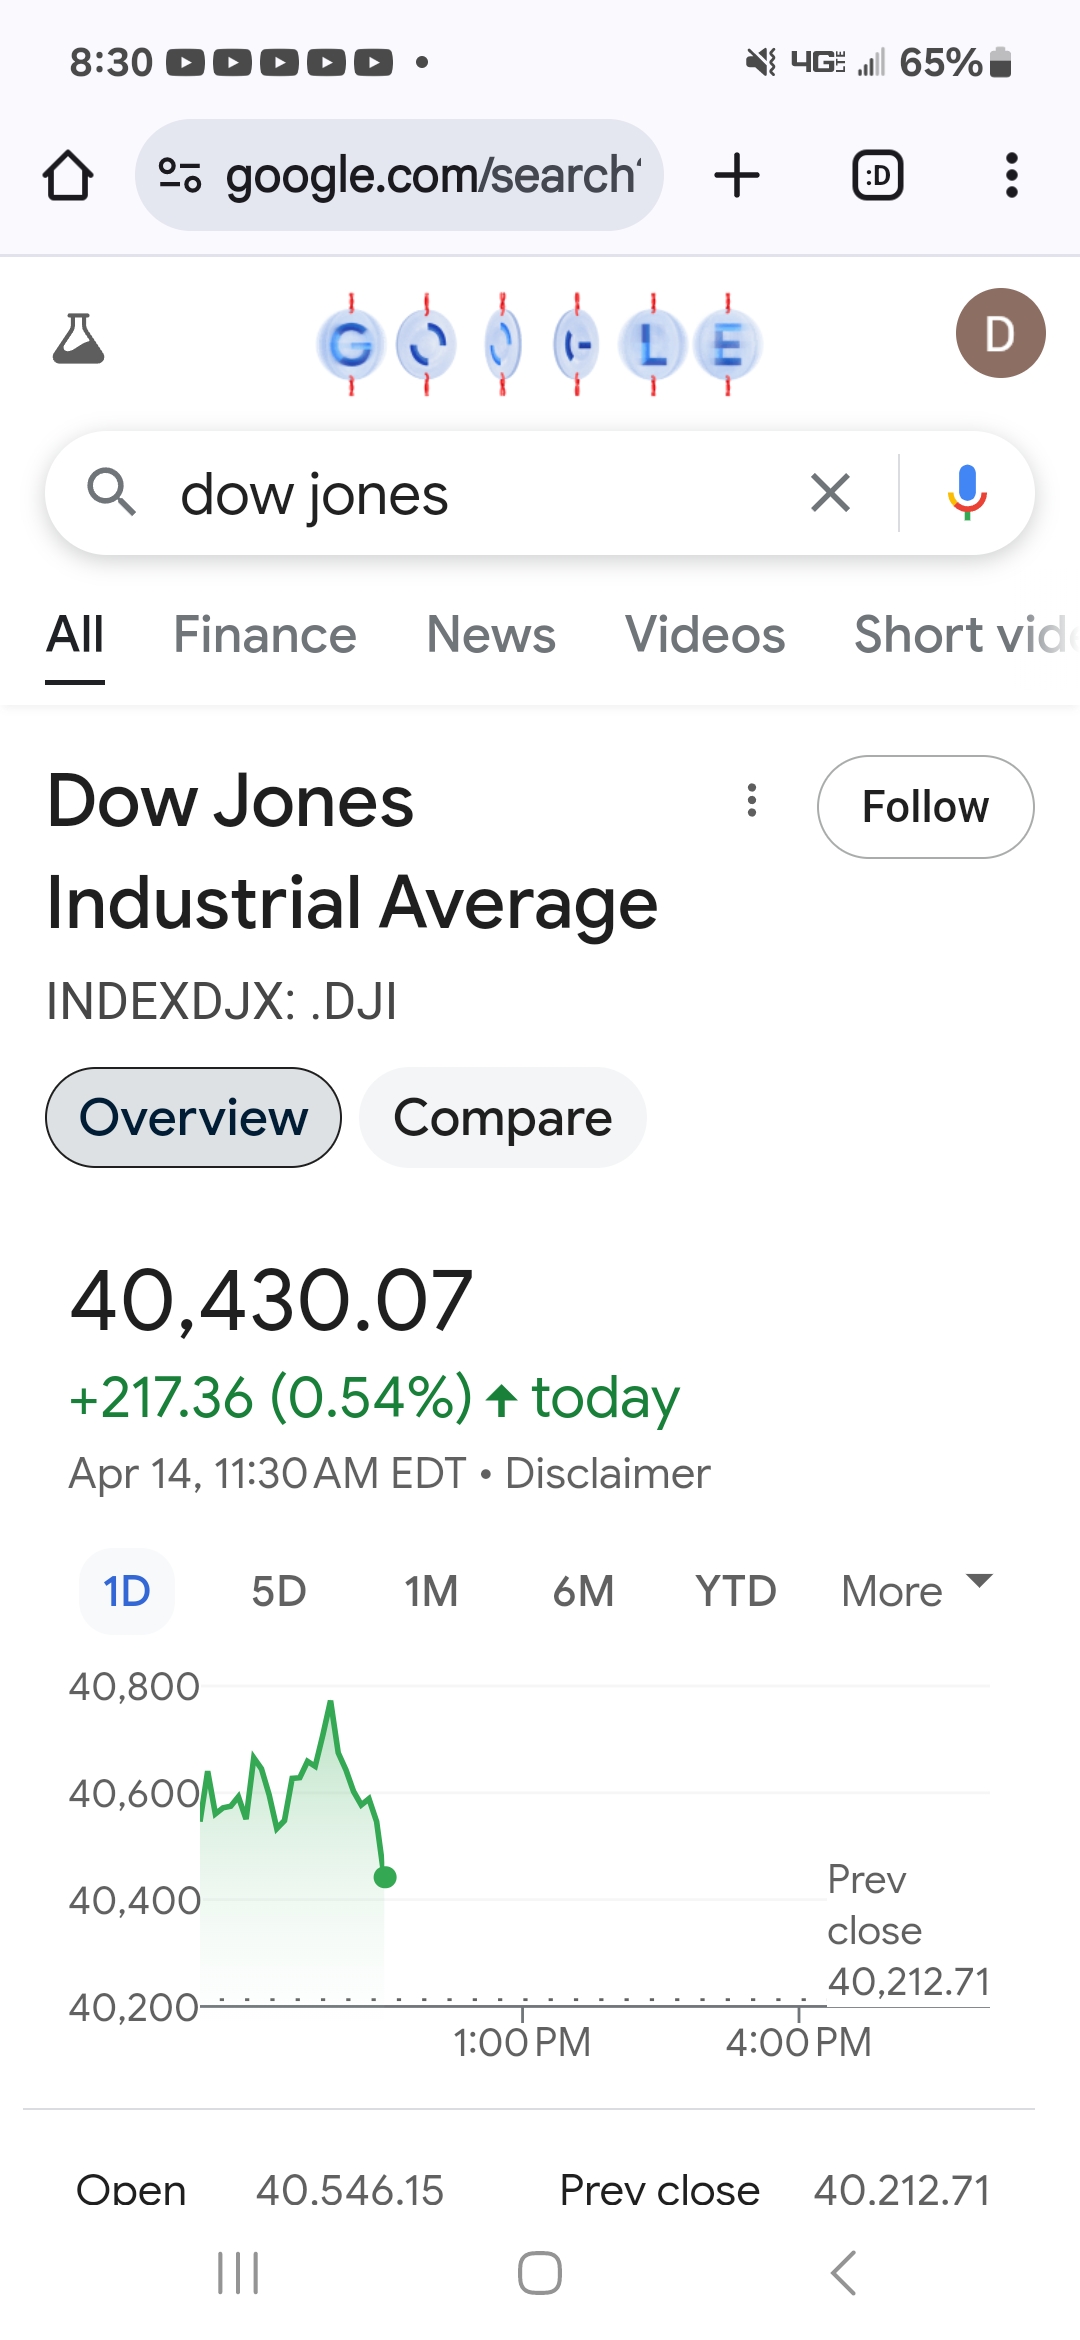The height and width of the screenshot is (2340, 1080).
Task: Select the Overview chip
Action: (193, 1117)
